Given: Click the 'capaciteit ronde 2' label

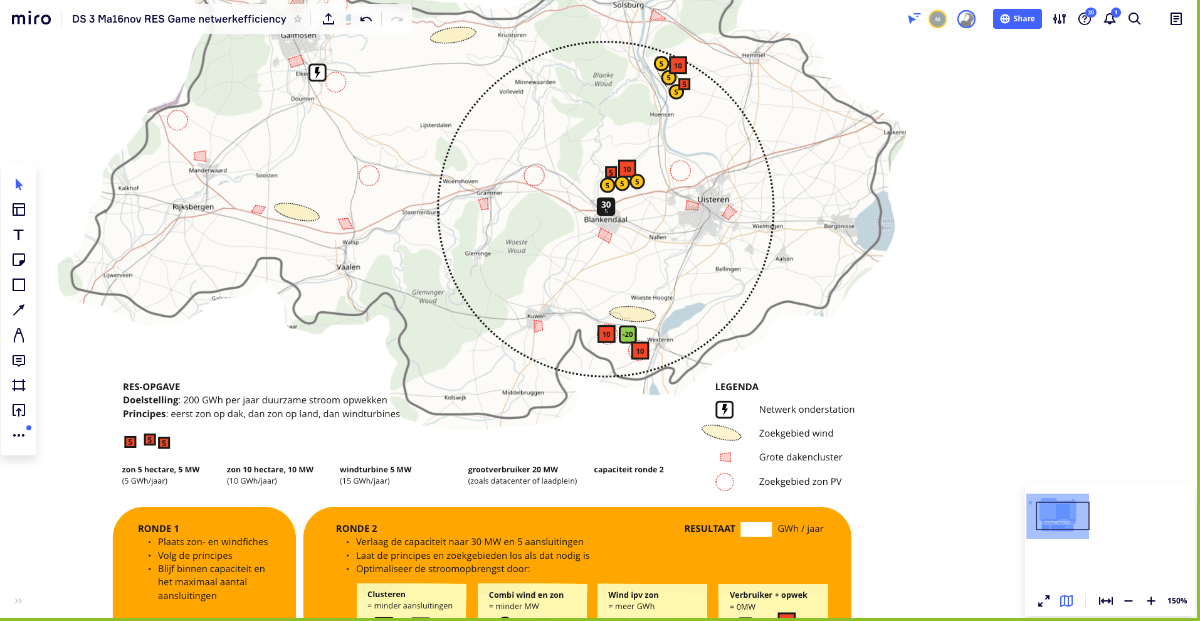Looking at the screenshot, I should [x=629, y=469].
